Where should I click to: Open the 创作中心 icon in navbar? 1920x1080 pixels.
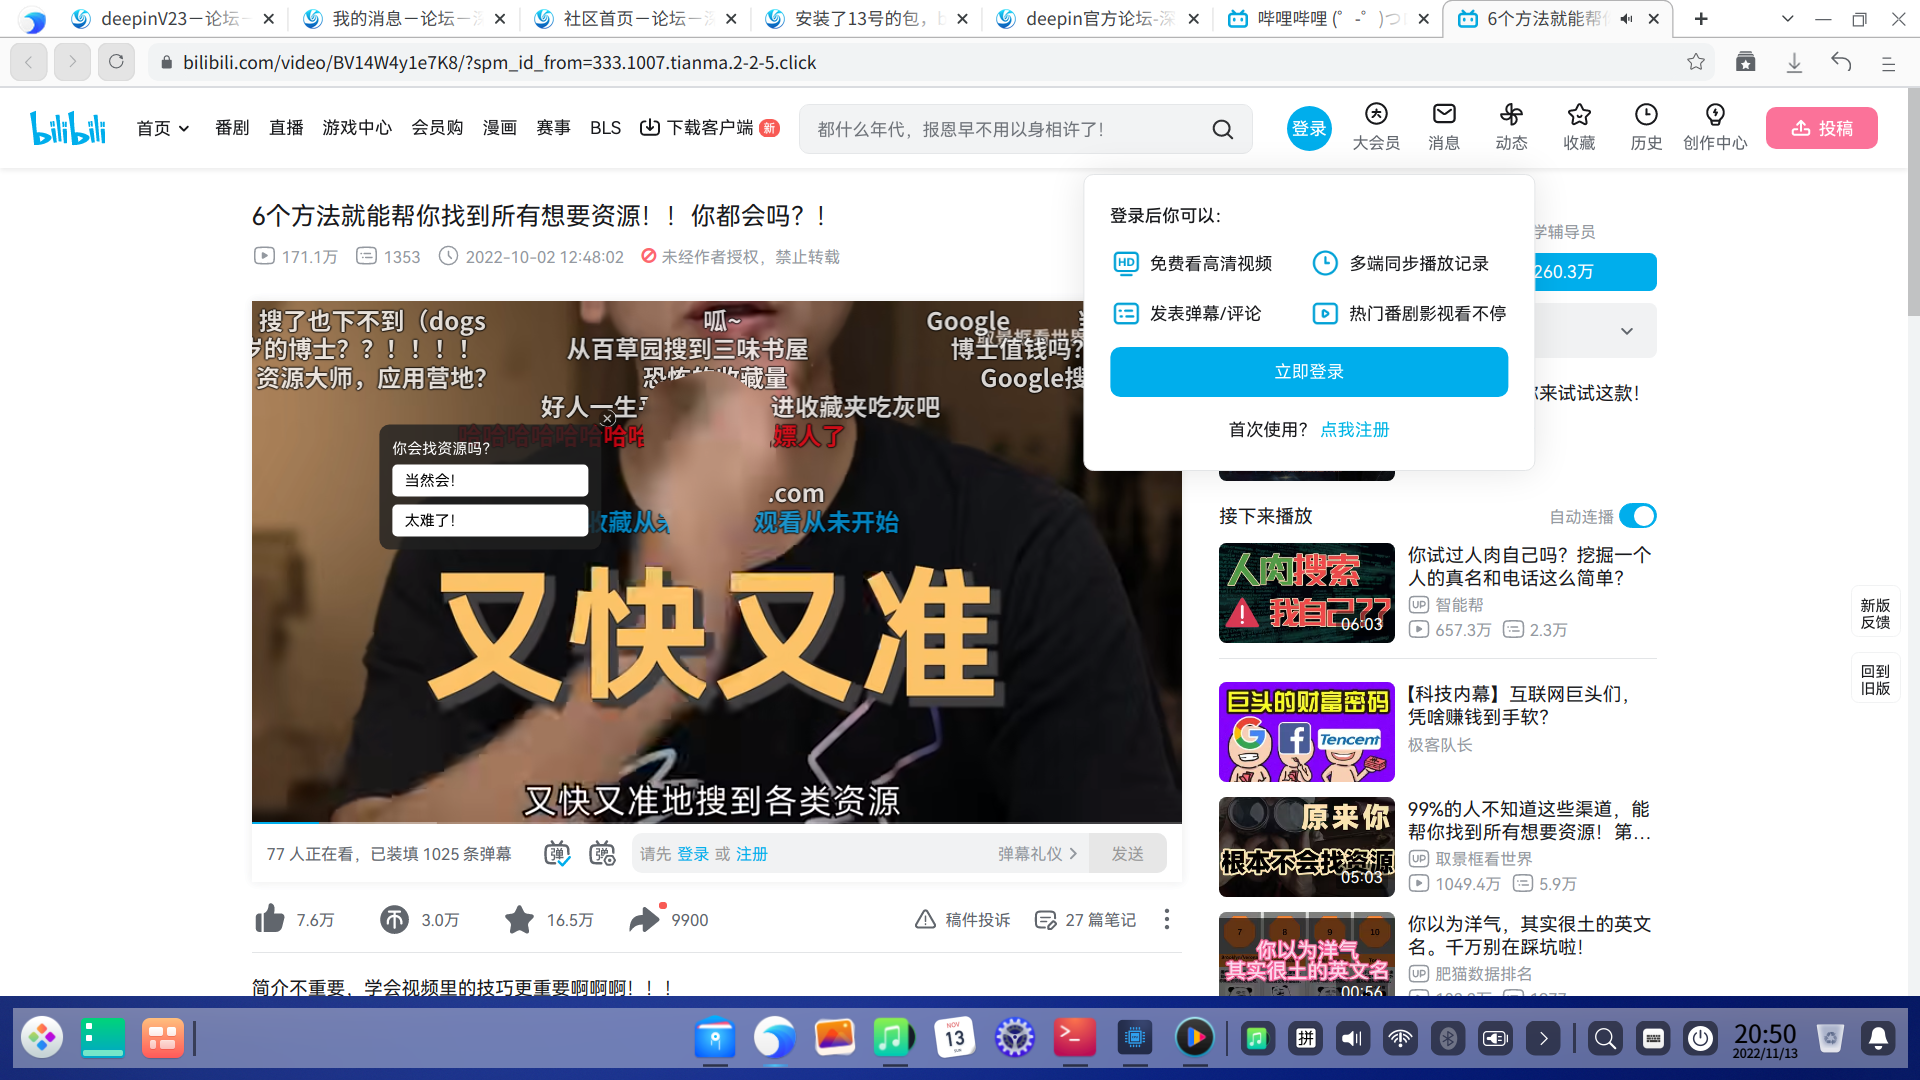point(1714,126)
